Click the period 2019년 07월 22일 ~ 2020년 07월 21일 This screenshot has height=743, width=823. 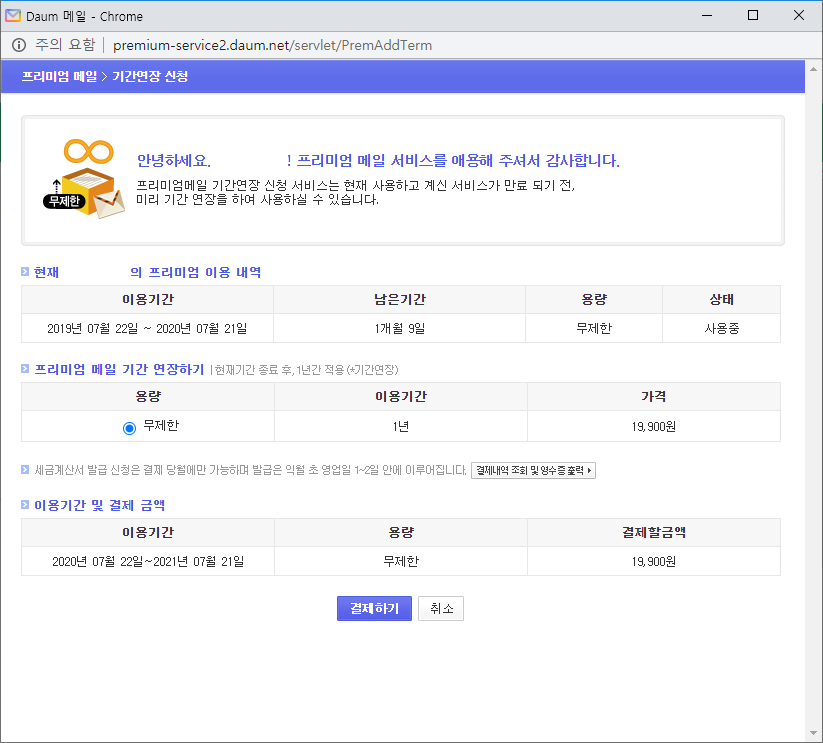click(x=147, y=328)
